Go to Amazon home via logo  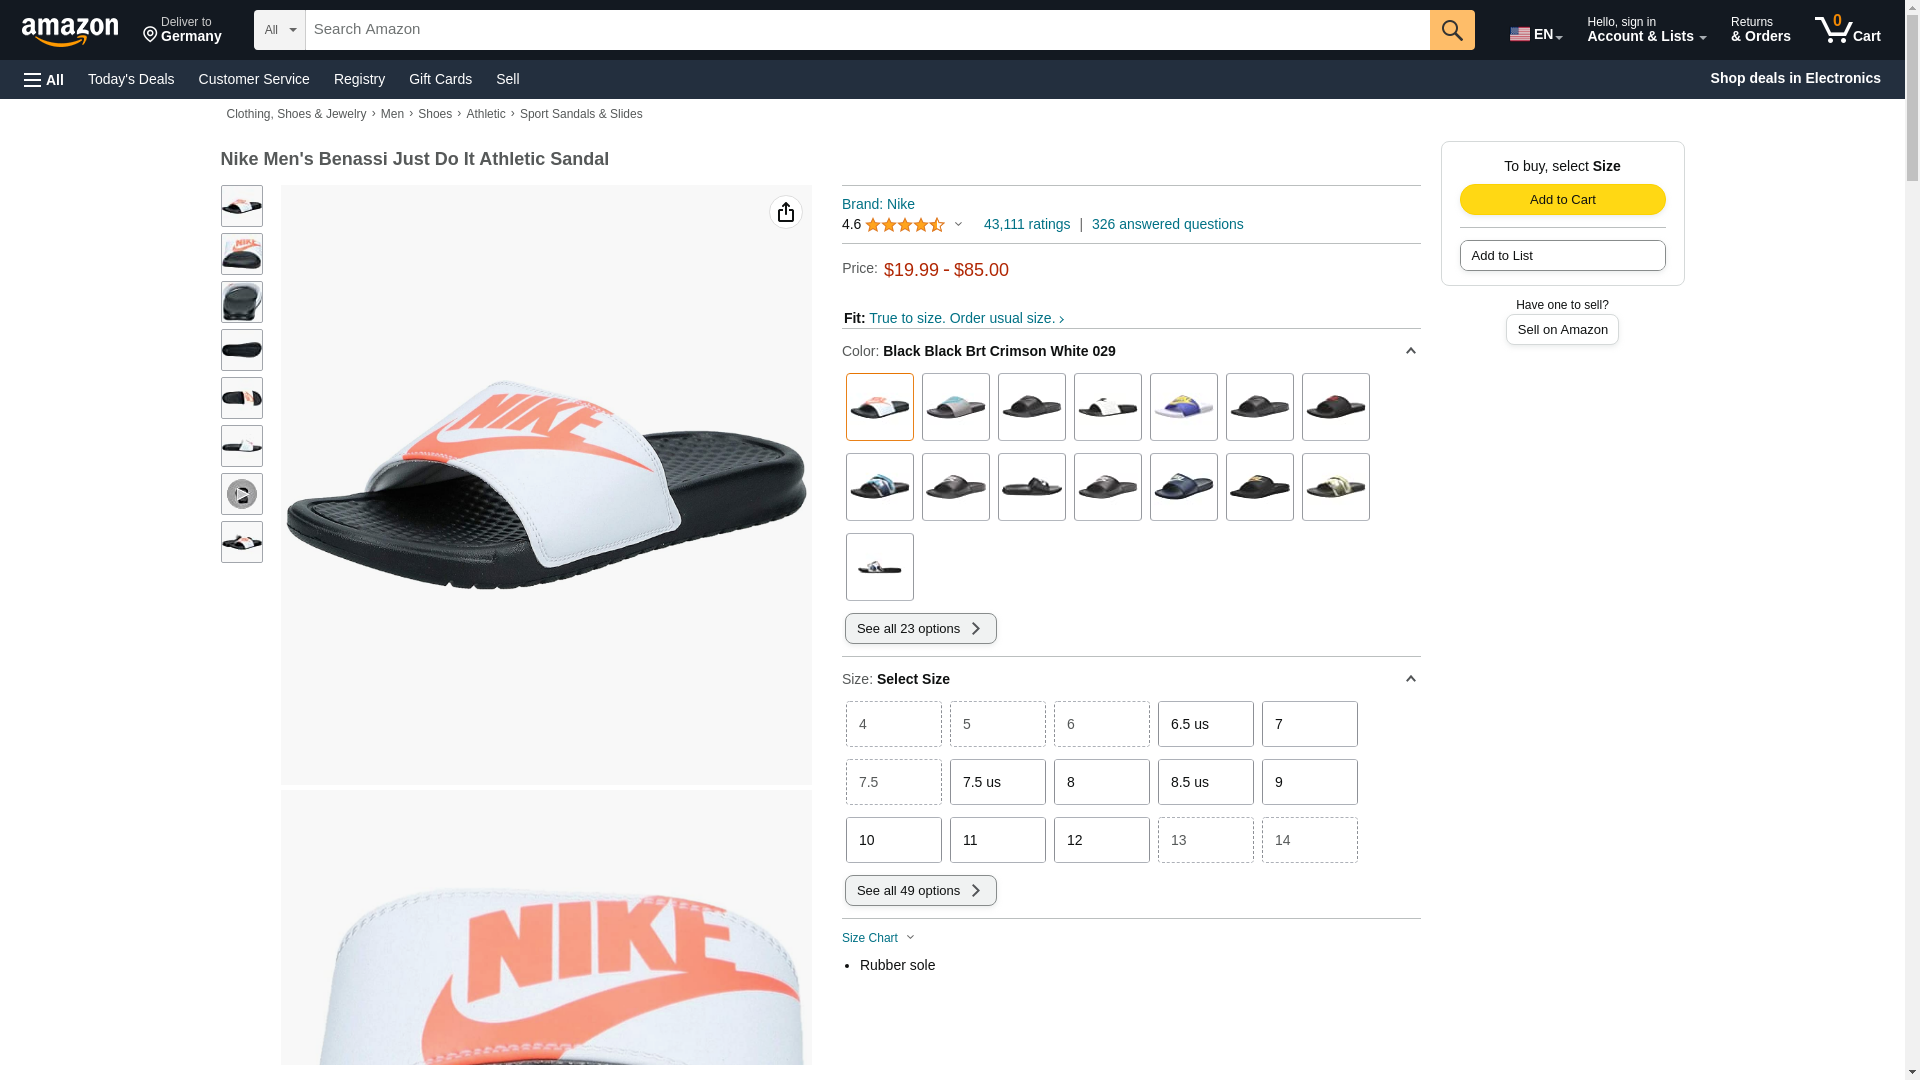coord(70,31)
